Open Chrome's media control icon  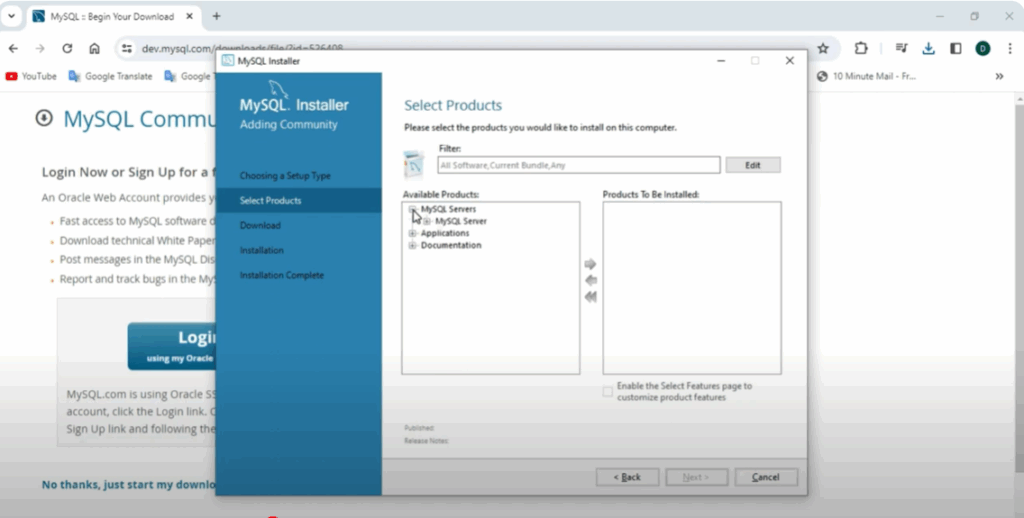[x=901, y=48]
